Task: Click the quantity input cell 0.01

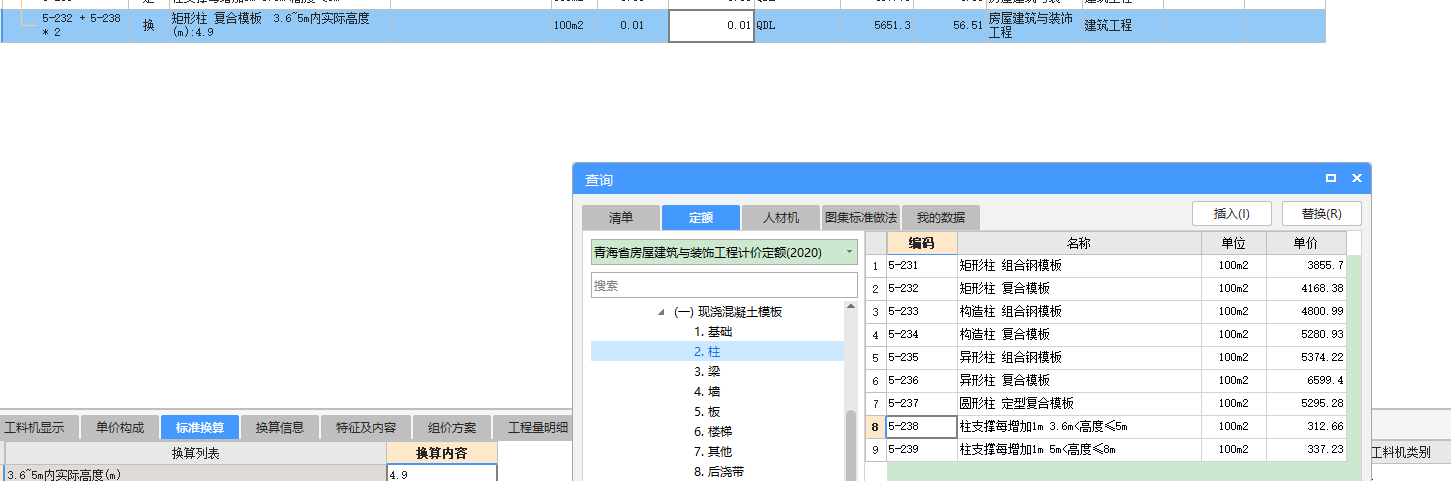Action: [x=711, y=26]
